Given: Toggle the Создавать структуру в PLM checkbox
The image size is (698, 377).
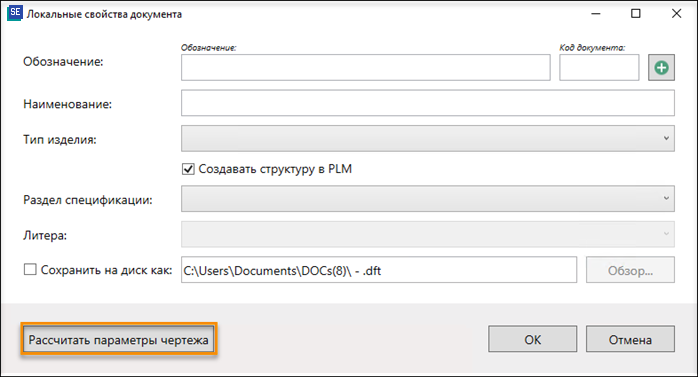Looking at the screenshot, I should (188, 169).
